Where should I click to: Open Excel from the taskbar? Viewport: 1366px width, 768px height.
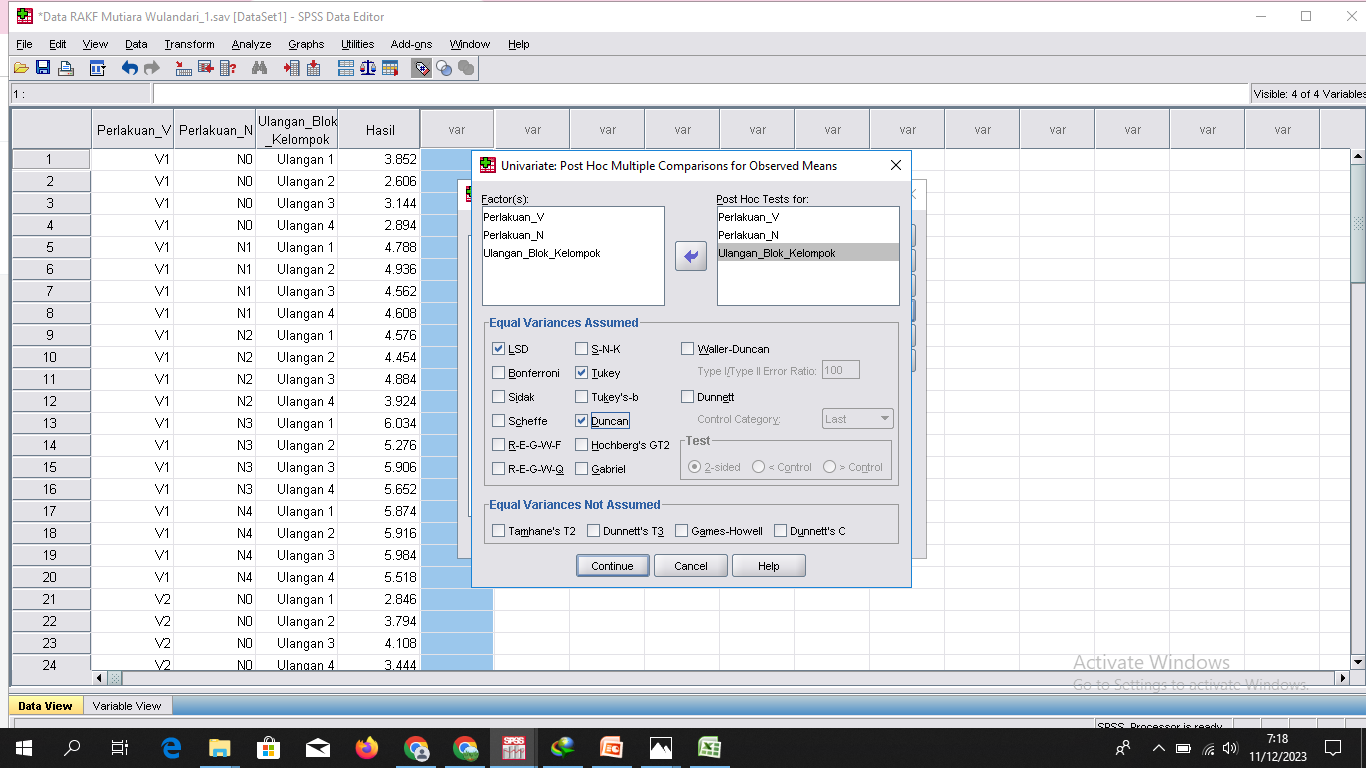710,748
